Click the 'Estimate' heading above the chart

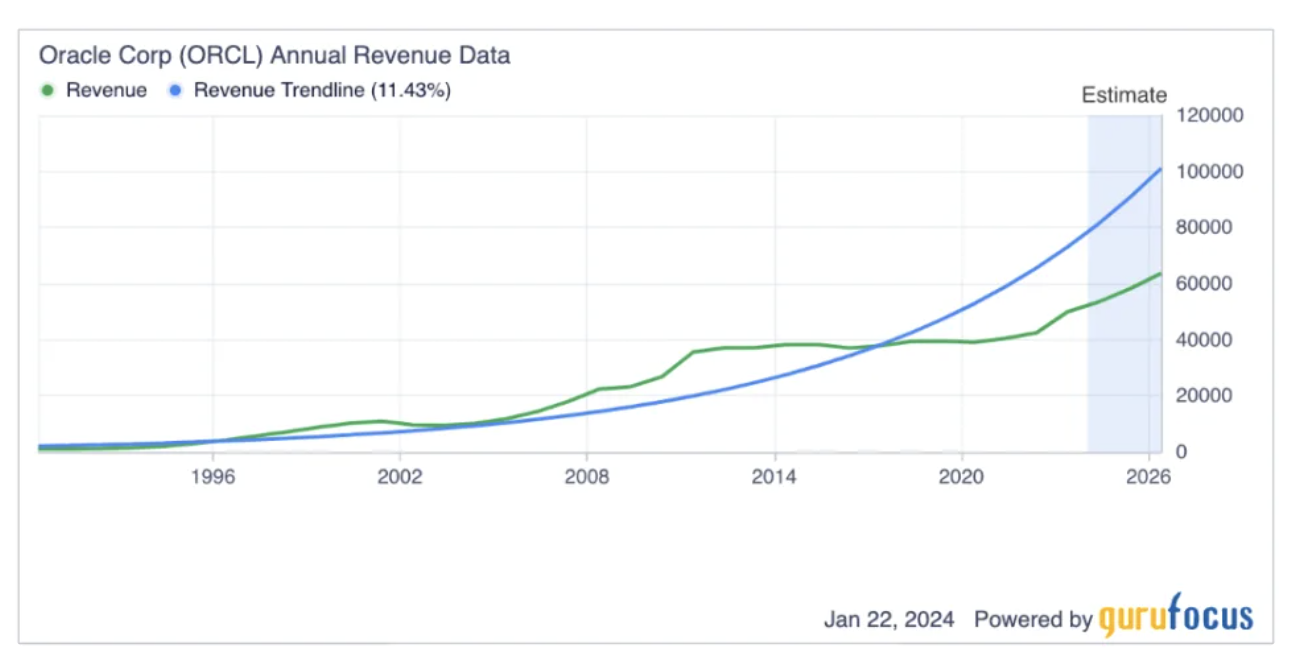click(1122, 96)
